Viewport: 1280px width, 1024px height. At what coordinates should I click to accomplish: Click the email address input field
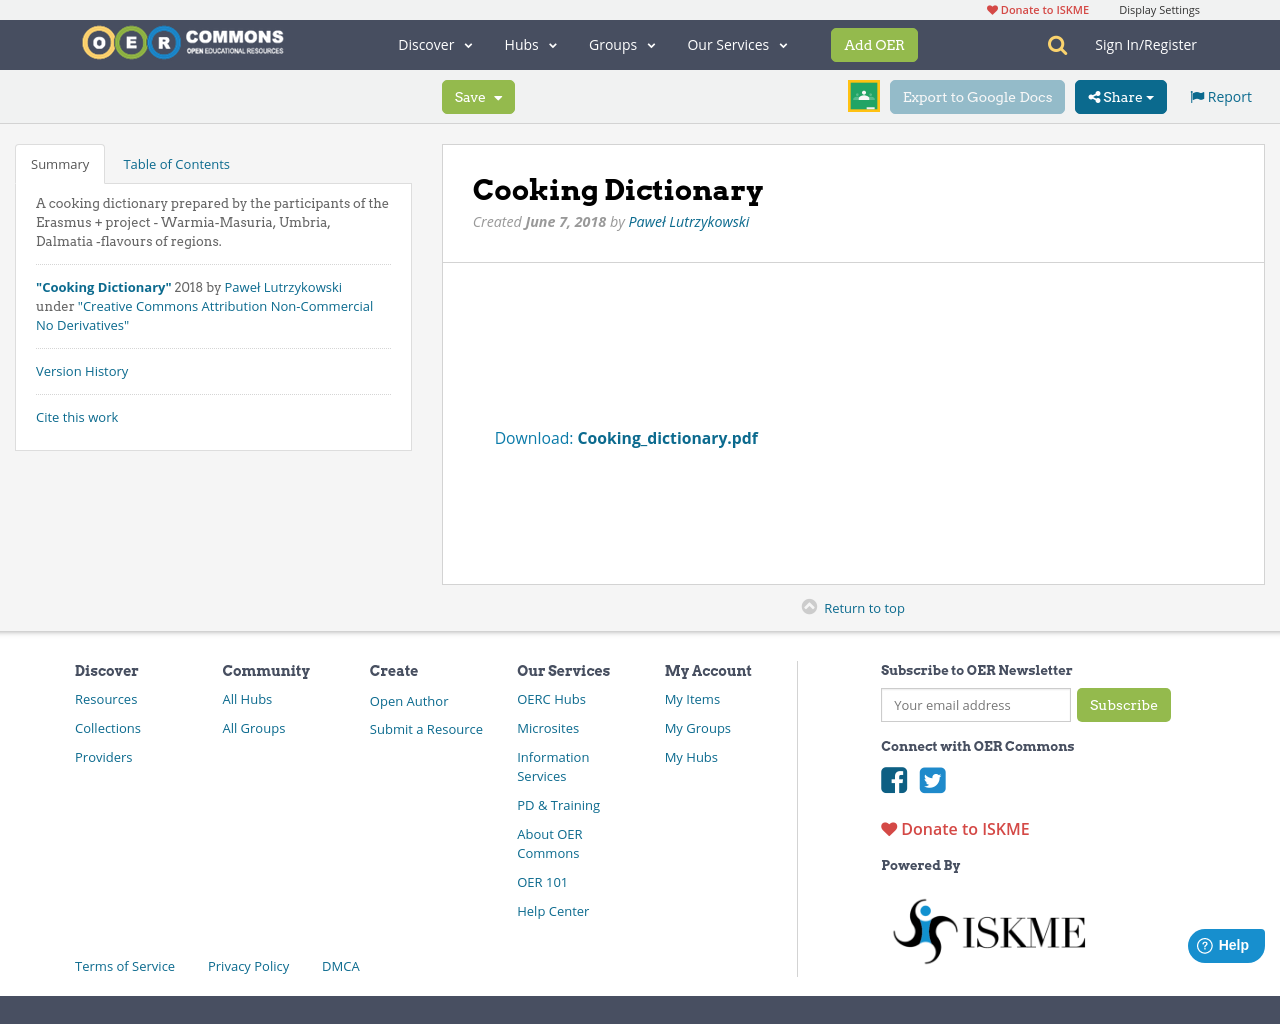click(x=975, y=705)
